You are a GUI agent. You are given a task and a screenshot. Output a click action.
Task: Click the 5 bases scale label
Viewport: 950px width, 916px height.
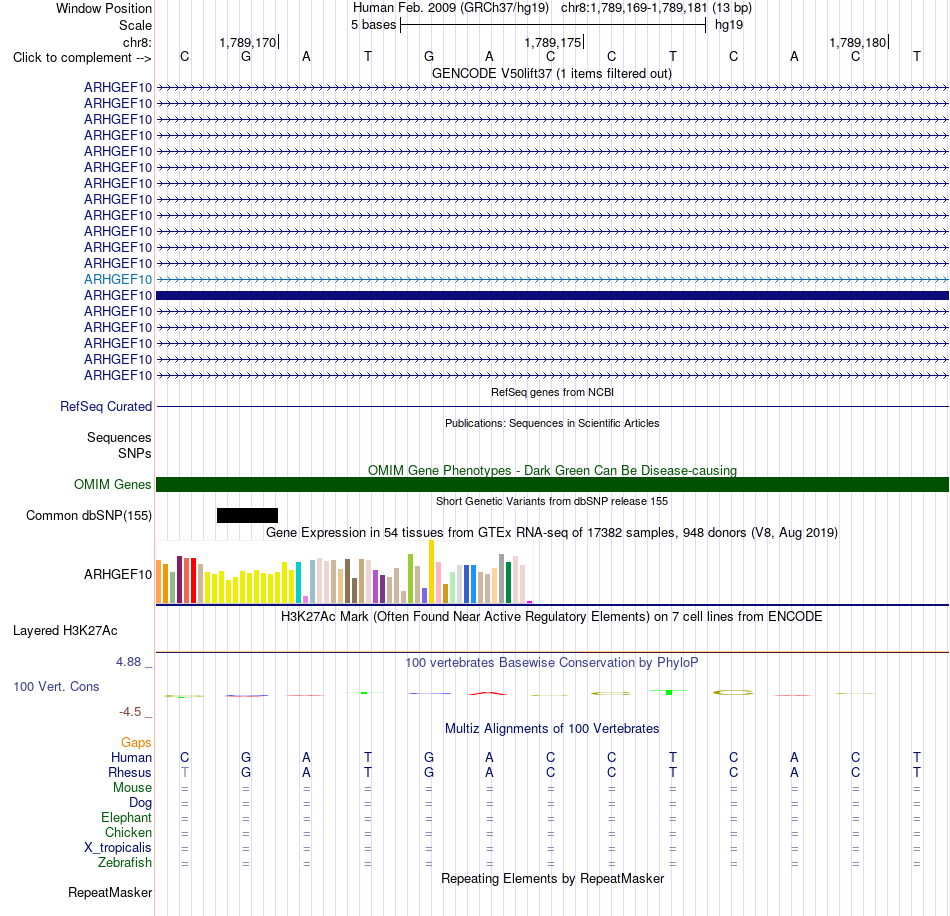tap(373, 25)
